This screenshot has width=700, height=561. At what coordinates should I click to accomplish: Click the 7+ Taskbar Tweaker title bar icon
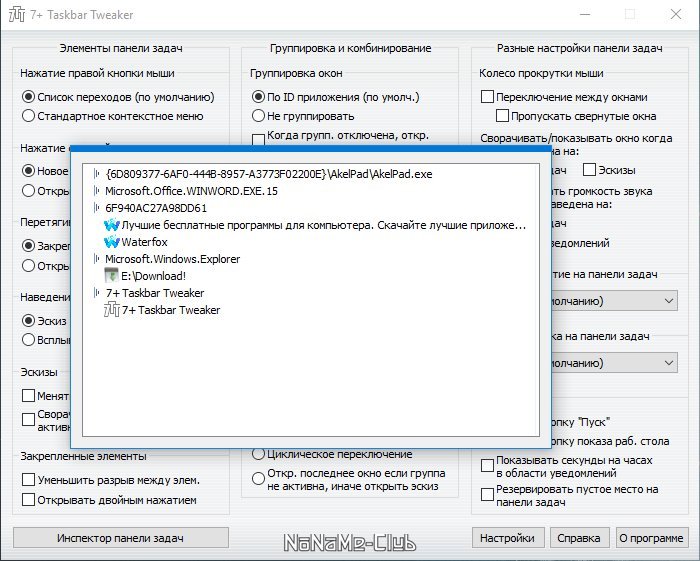click(17, 14)
